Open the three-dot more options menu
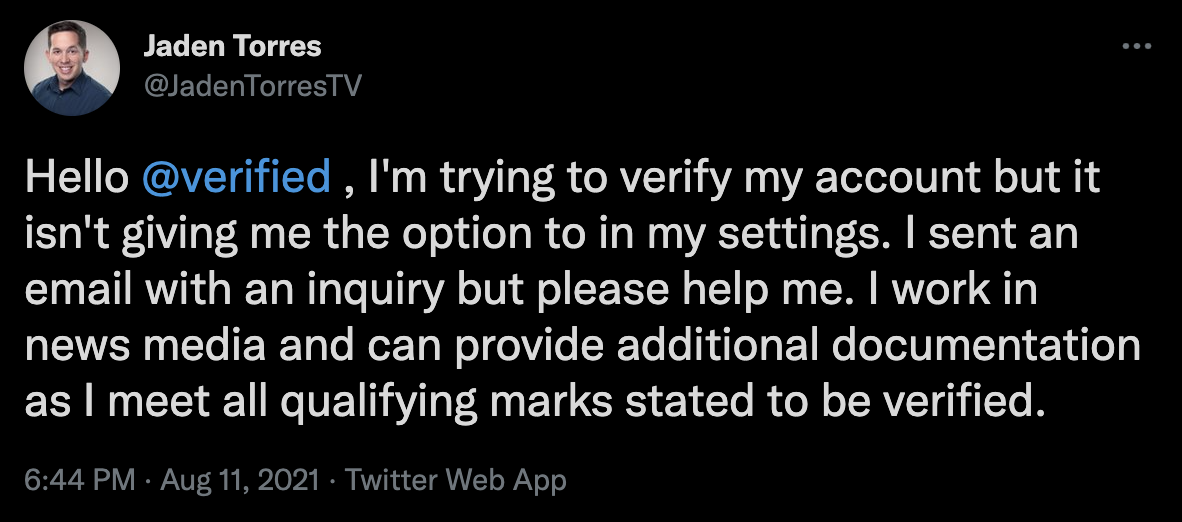 click(1137, 47)
